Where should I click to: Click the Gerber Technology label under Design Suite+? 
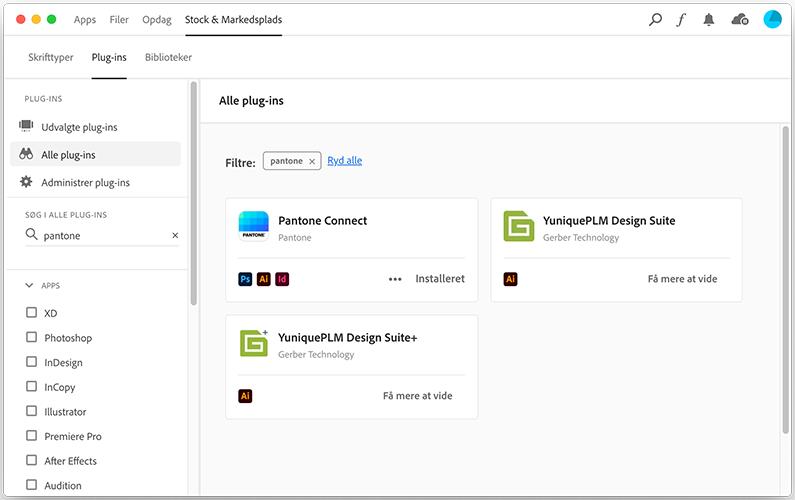[x=316, y=354]
